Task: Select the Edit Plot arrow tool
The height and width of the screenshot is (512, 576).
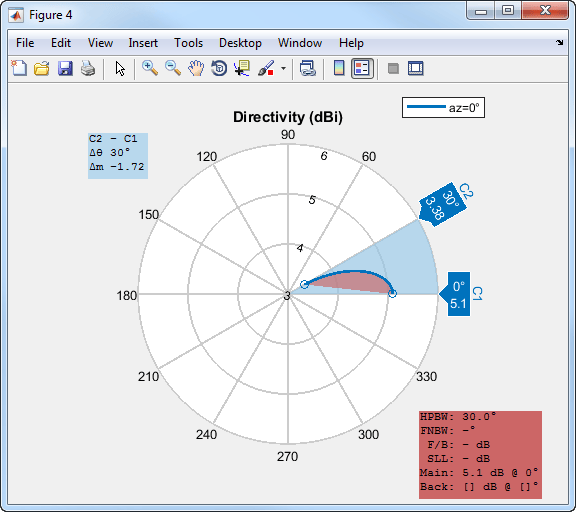Action: (120, 68)
